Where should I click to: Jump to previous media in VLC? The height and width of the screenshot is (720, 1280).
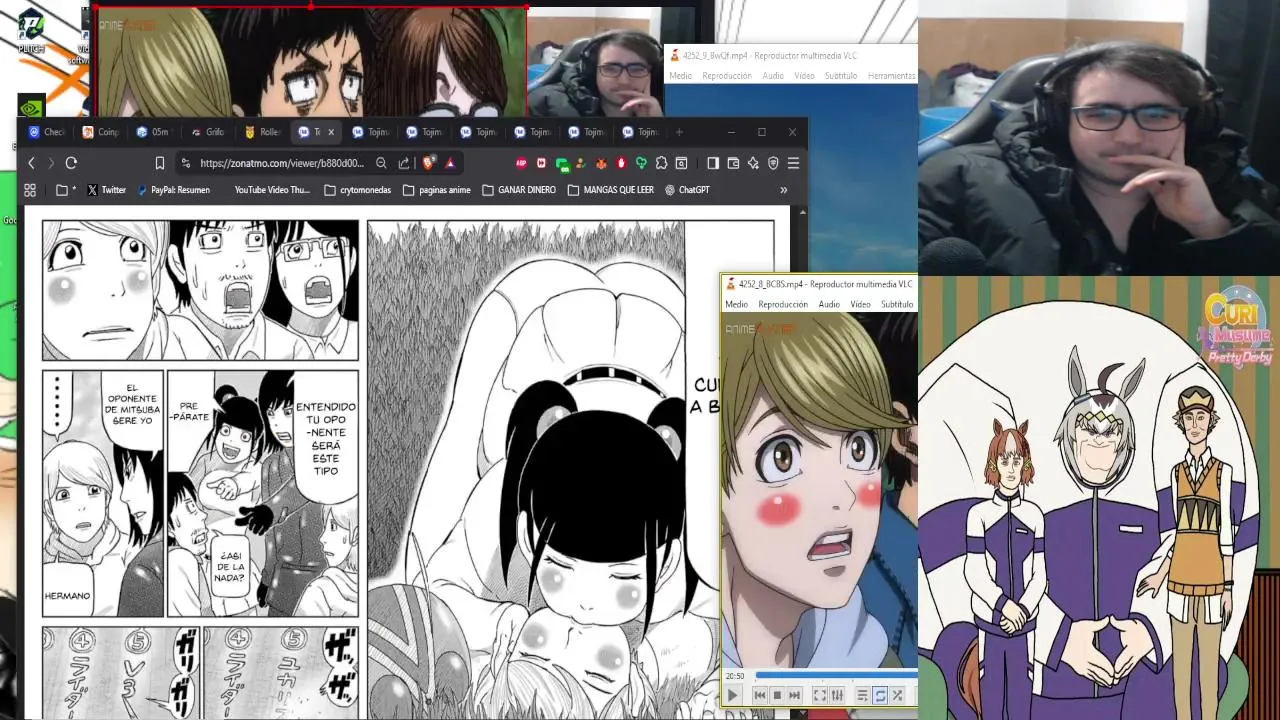pyautogui.click(x=760, y=695)
